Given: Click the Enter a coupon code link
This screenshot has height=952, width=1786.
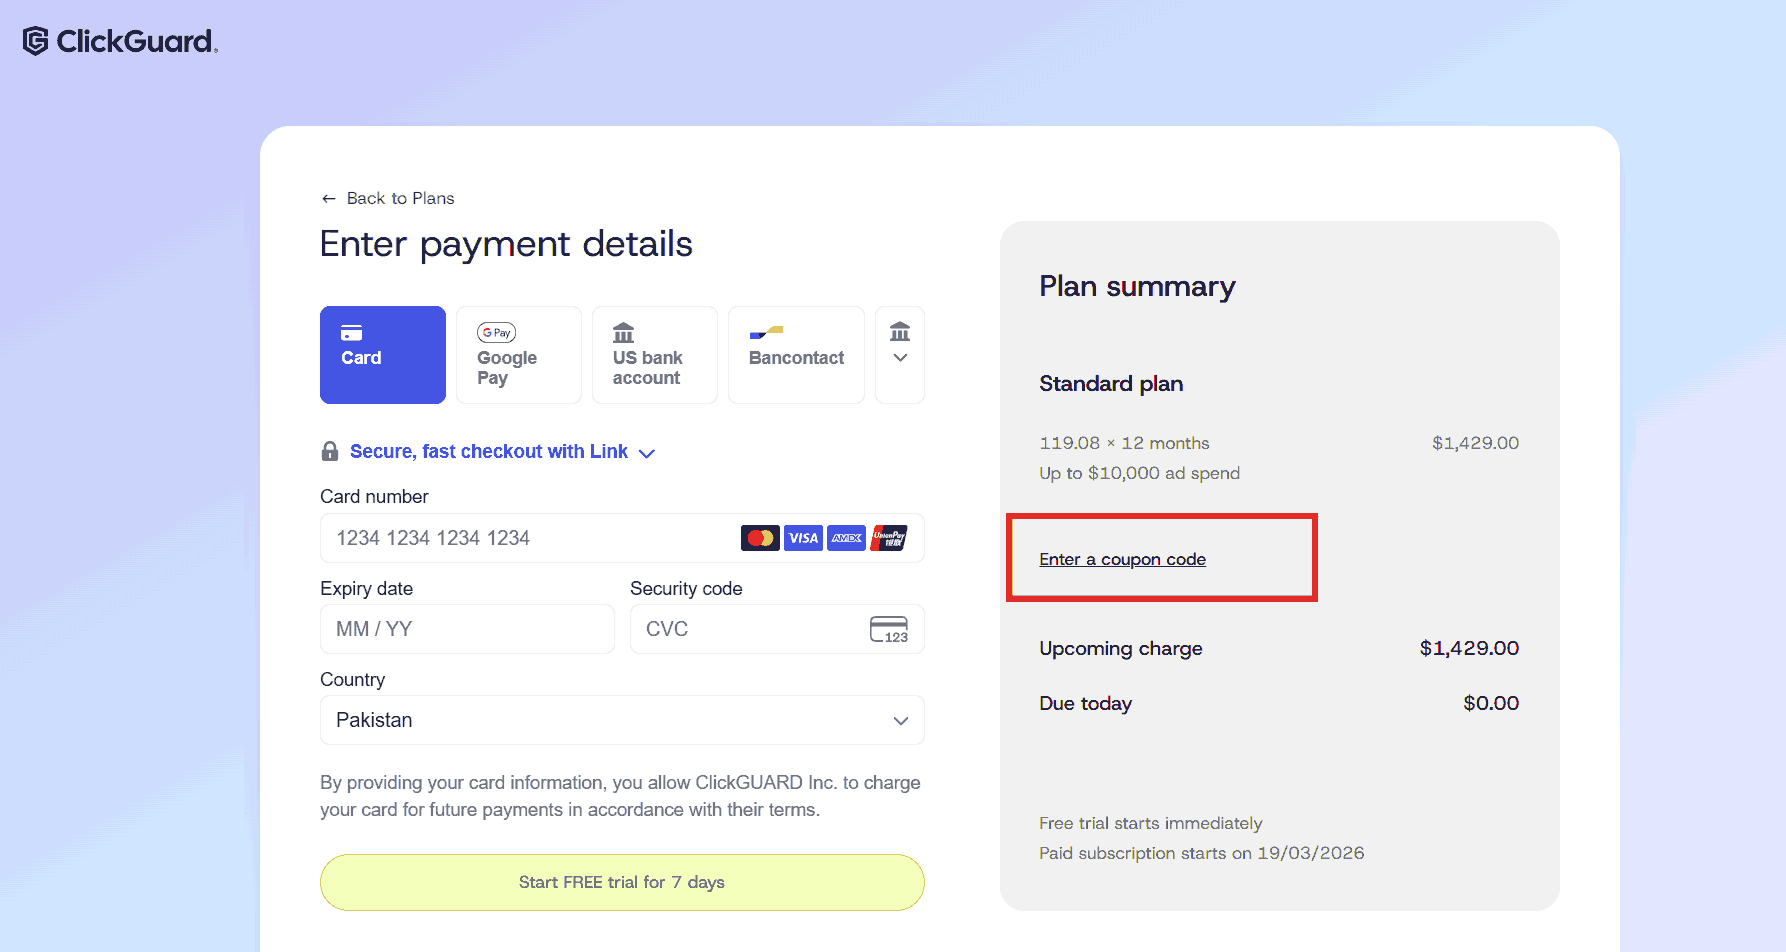Looking at the screenshot, I should tap(1122, 560).
